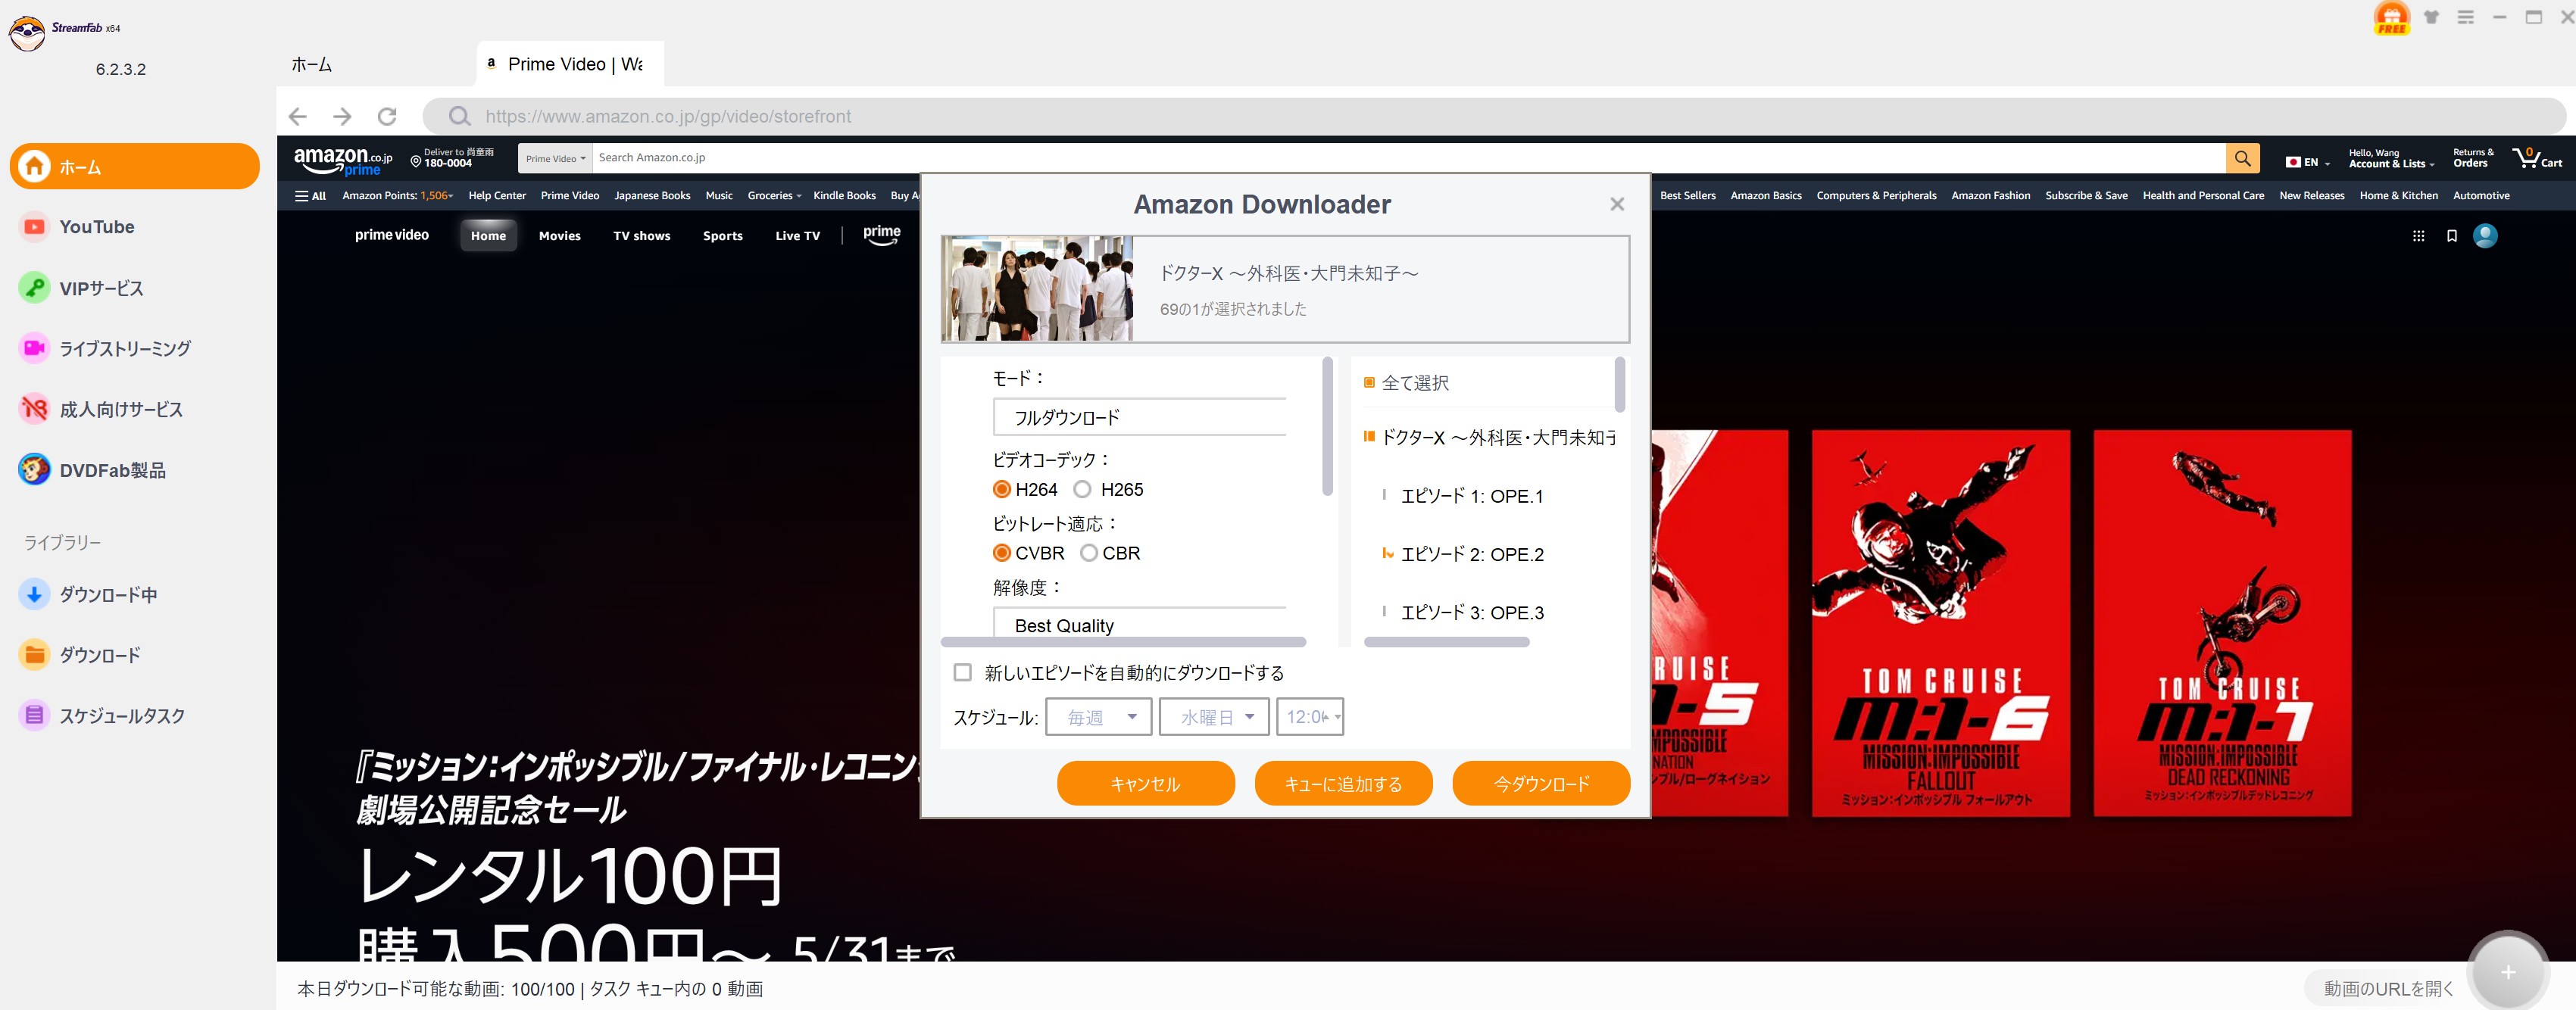The image size is (2576, 1010).
Task: Open the Help Center link
Action: (497, 196)
